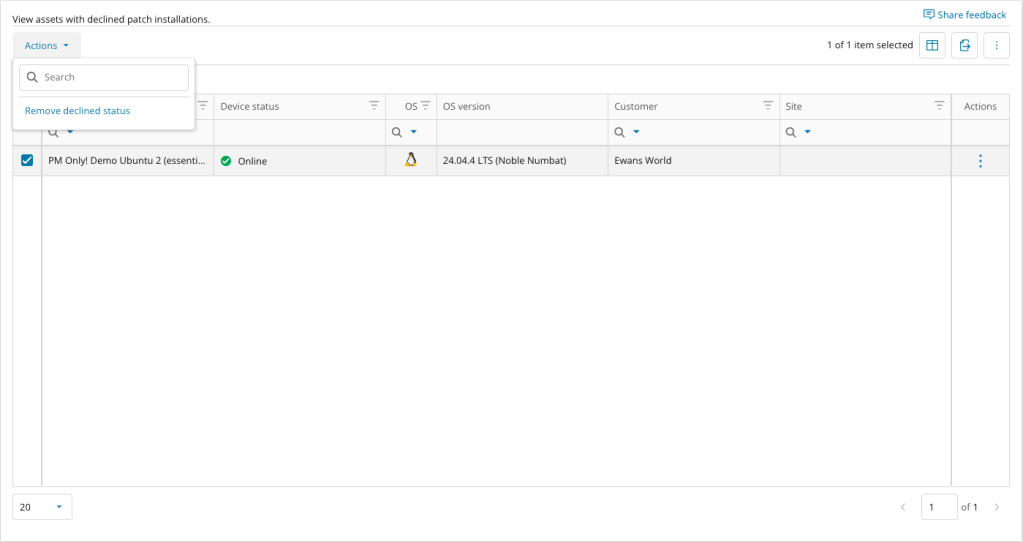
Task: Click the Online status text
Action: pos(252,161)
